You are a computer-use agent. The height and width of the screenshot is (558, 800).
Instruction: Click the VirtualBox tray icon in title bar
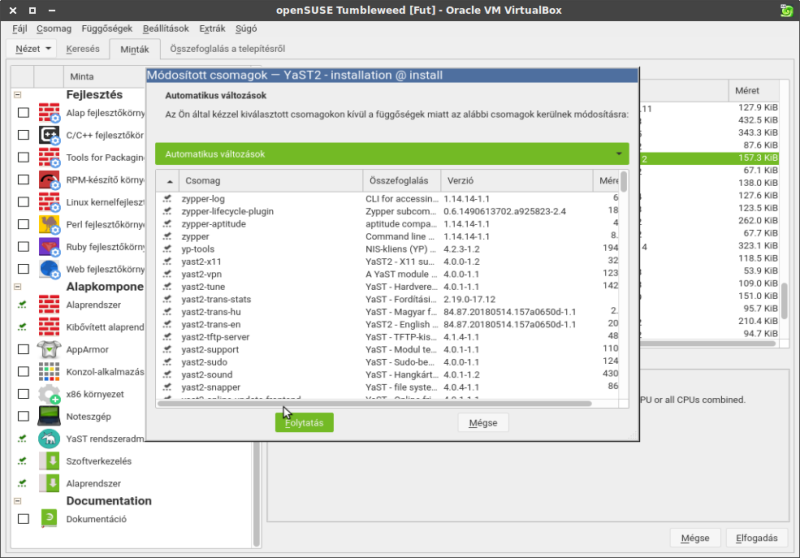click(786, 10)
